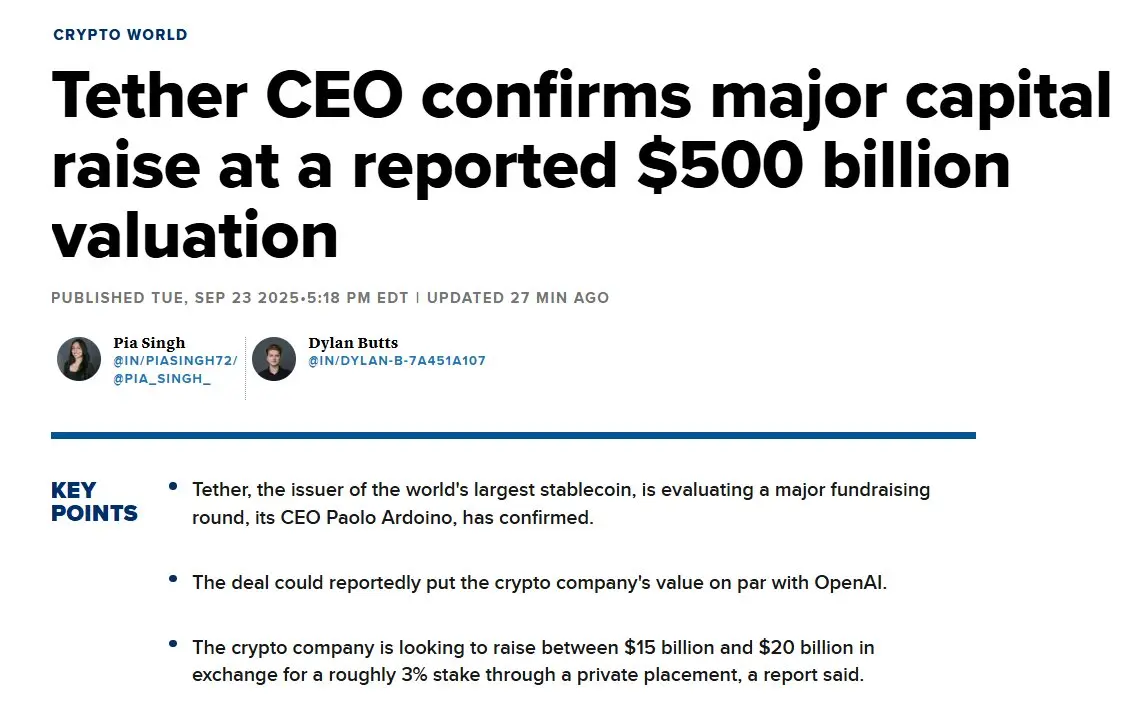Click the bullet dot before the $15 billion point
The image size is (1147, 708).
173,644
